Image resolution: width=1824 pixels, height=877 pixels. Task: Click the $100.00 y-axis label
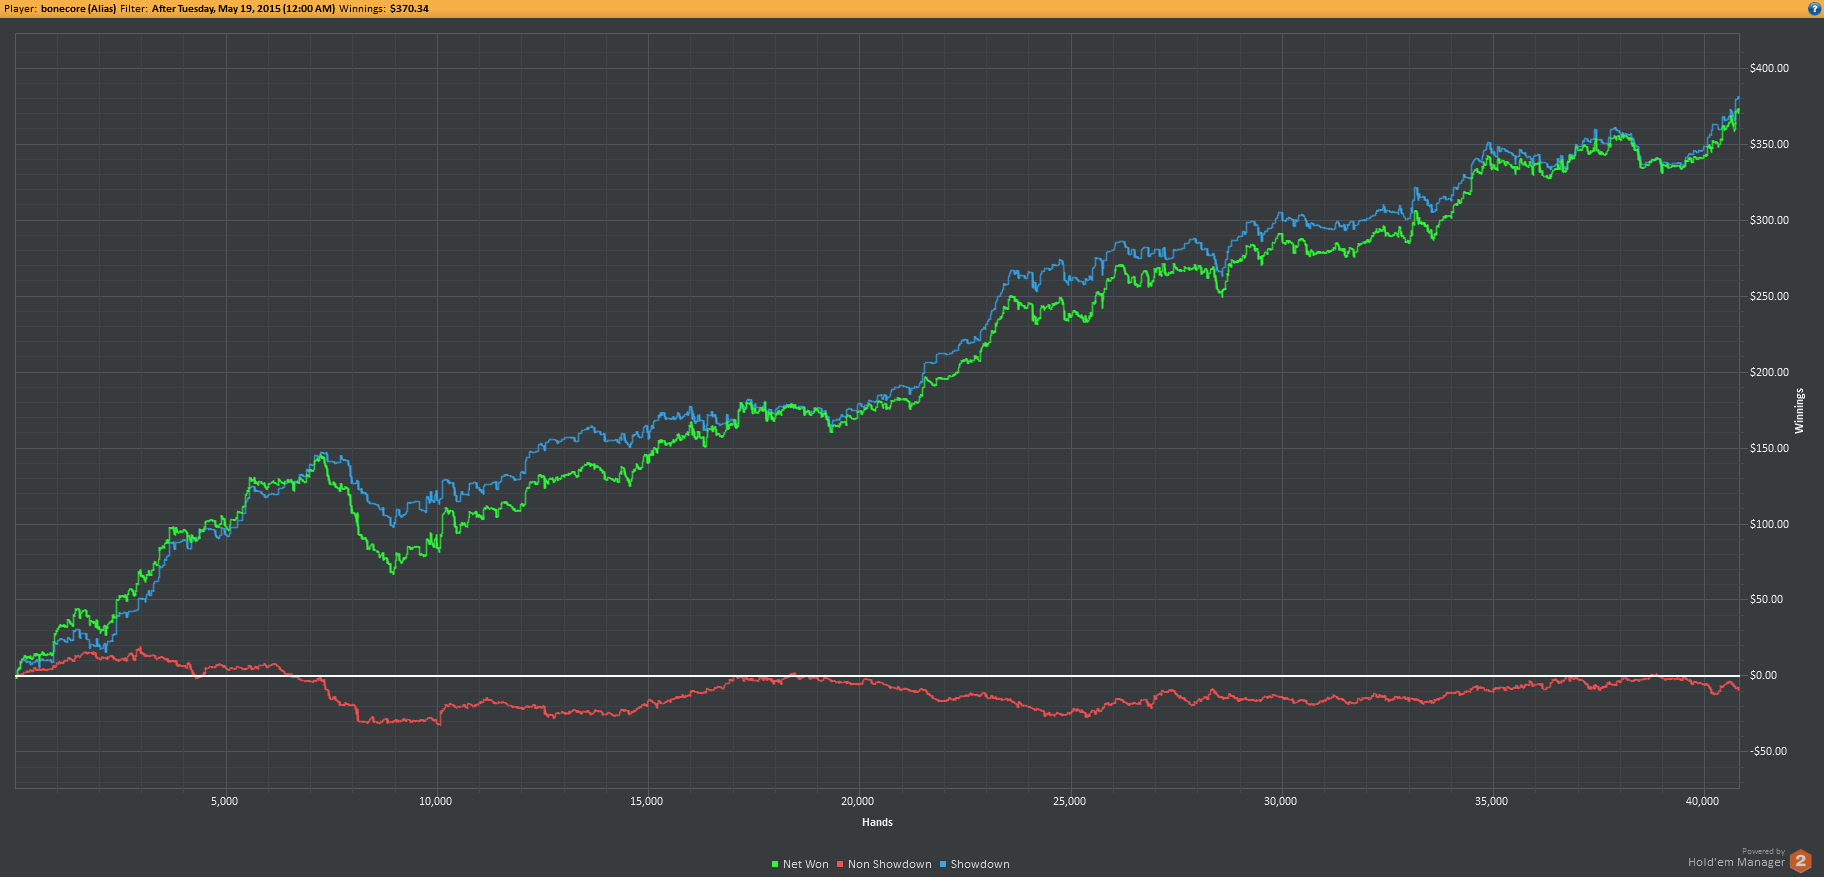click(x=1769, y=524)
